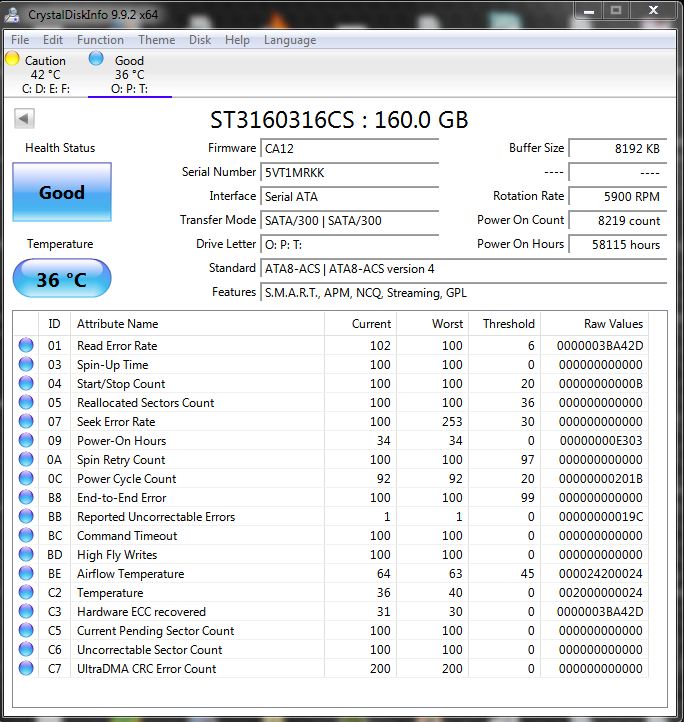684x722 pixels.
Task: Click raw value 0000000019C of Reported Uncorrectable Errors
Action: pos(601,517)
